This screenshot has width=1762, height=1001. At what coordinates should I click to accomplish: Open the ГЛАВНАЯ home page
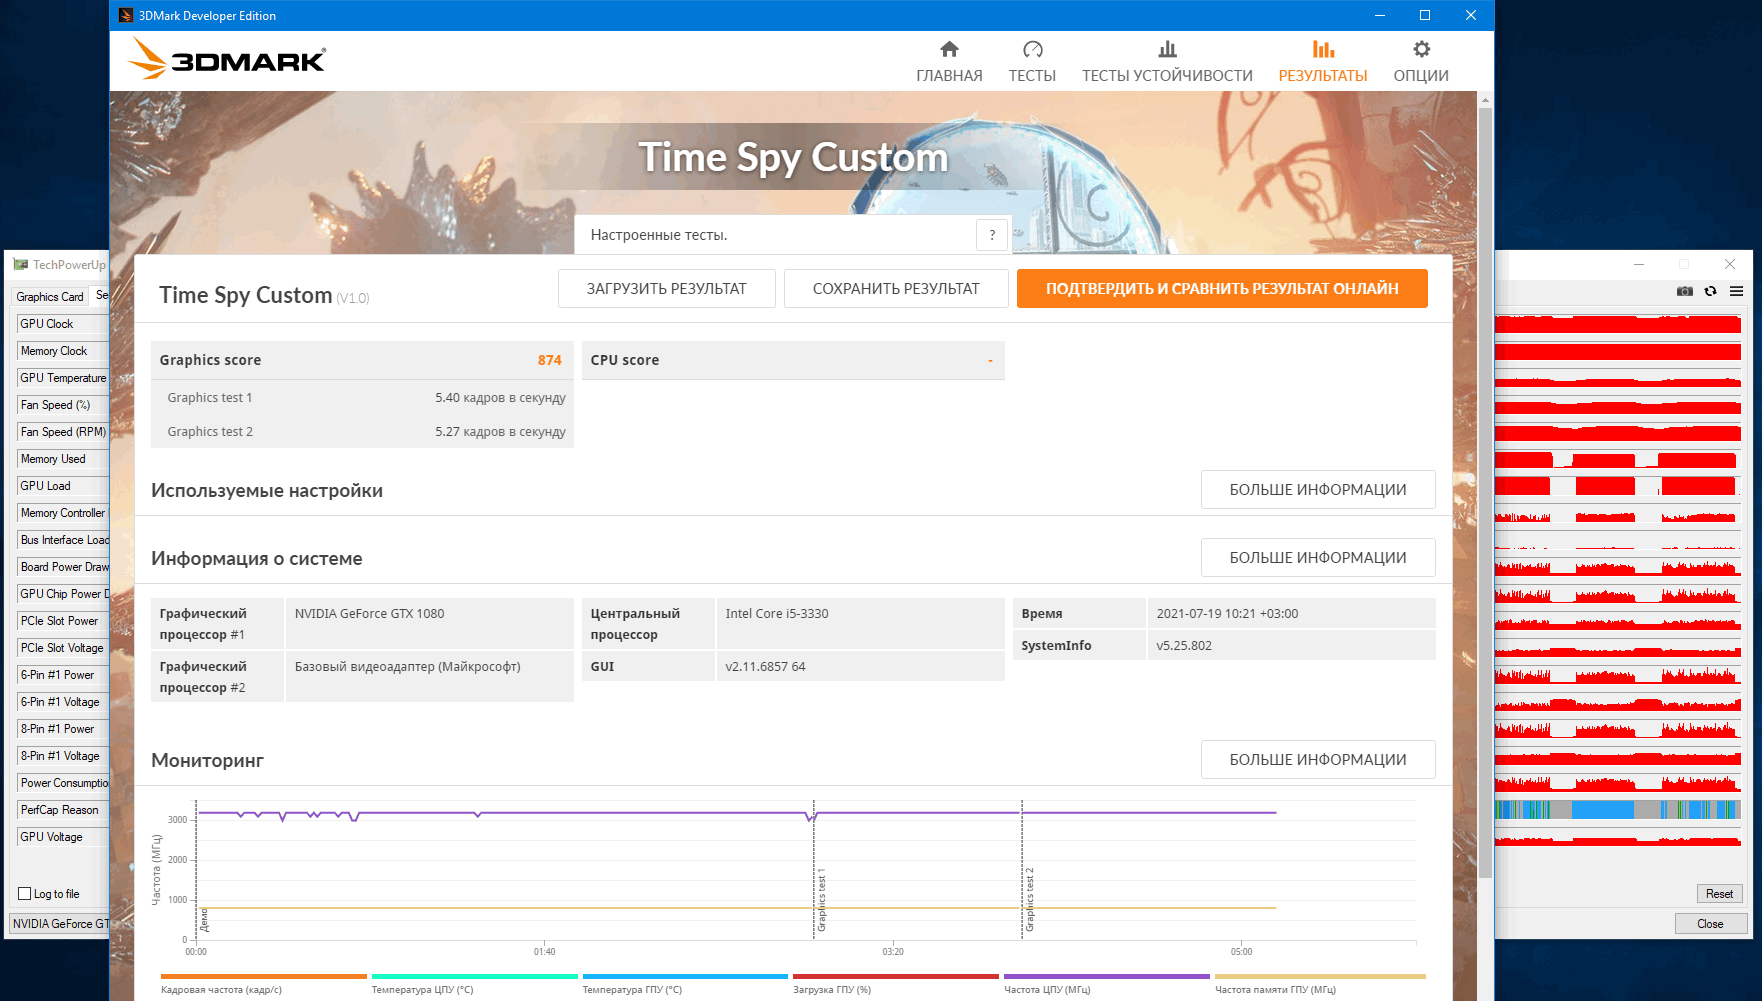[x=949, y=62]
